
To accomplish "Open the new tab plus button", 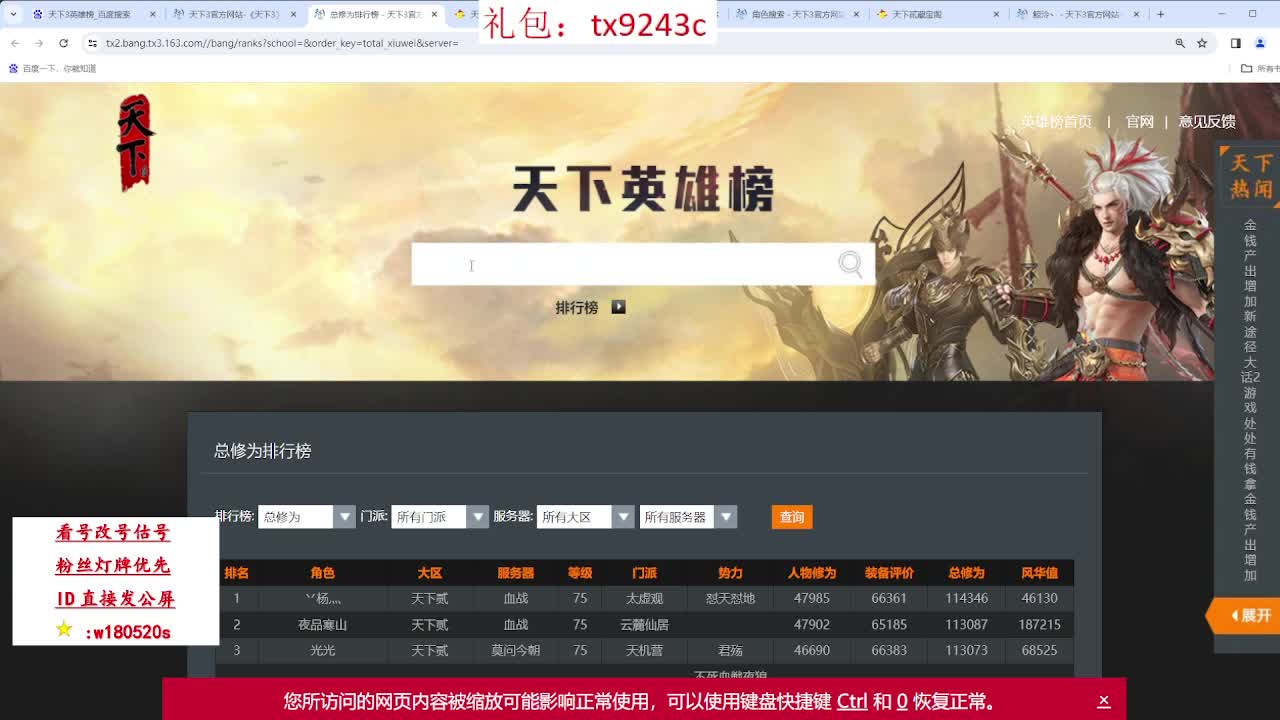I will point(1160,14).
